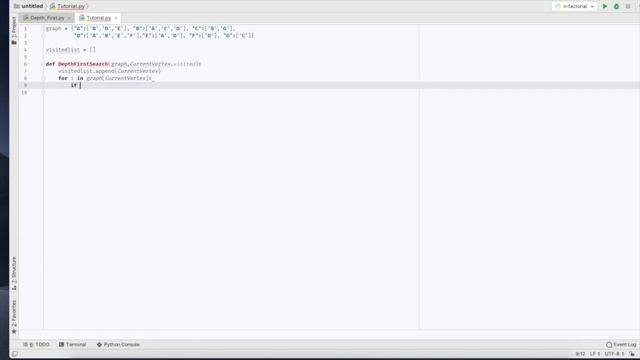Click the Tutorial.py breadcrumb in navigation bar

click(x=68, y=6)
